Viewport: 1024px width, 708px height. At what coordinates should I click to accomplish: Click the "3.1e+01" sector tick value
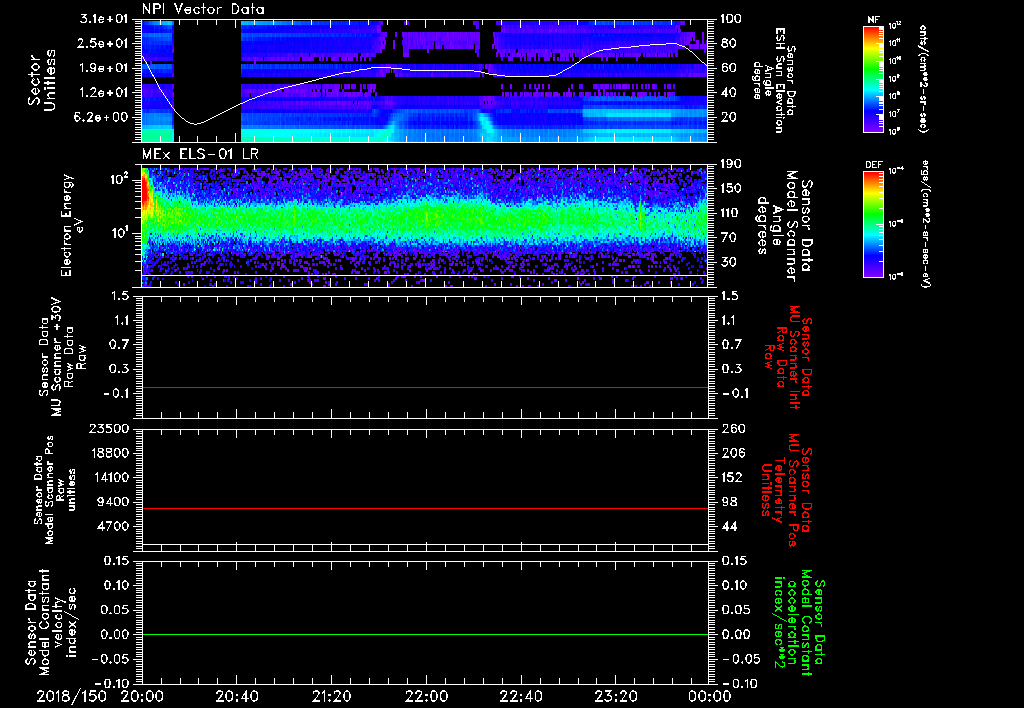[x=104, y=19]
